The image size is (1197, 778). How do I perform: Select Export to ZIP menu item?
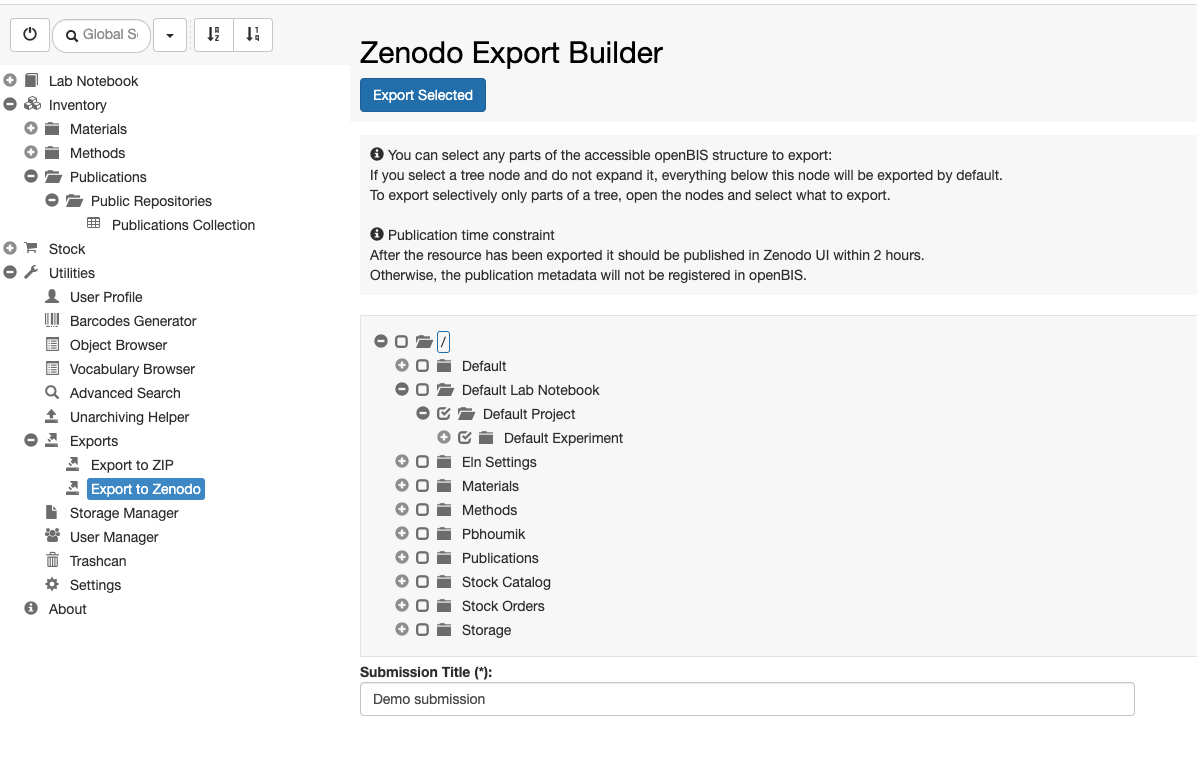tap(132, 465)
